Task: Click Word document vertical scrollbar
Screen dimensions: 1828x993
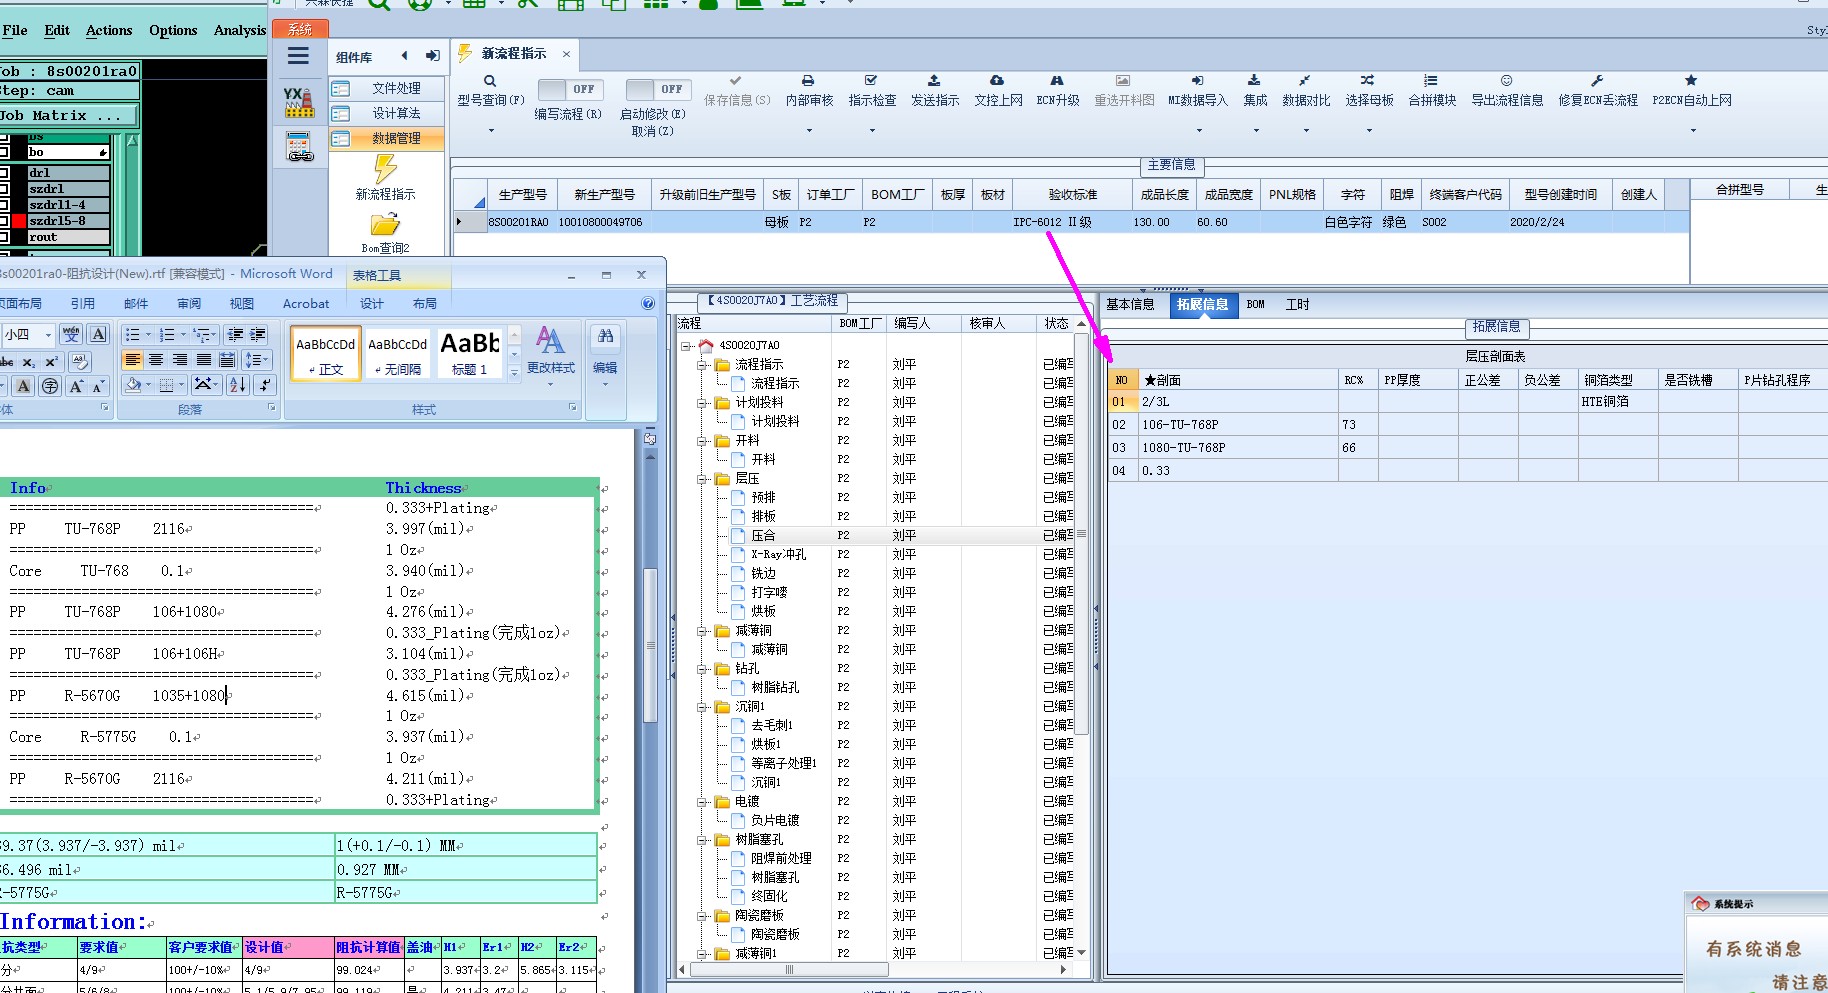Action: pos(650,645)
